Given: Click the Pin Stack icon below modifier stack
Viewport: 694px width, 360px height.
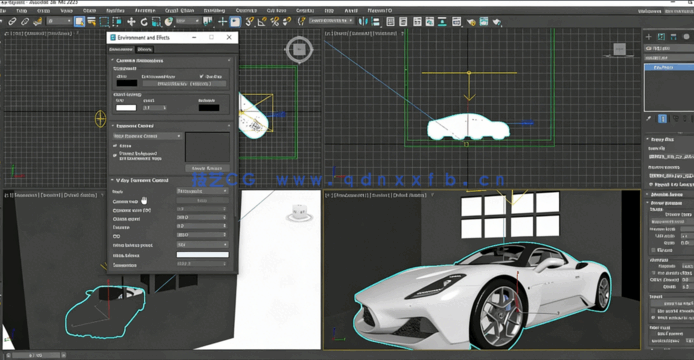Looking at the screenshot, I should click(649, 119).
